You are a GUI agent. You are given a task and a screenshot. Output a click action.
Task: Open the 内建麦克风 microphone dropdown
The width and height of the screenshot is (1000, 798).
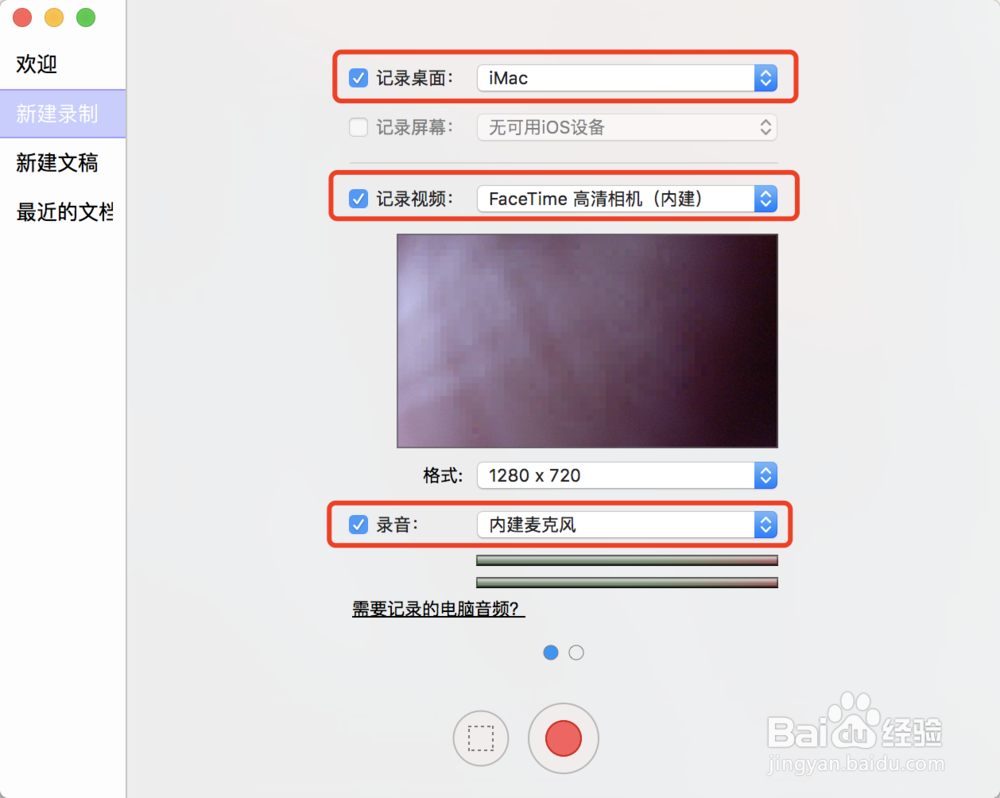(765, 524)
